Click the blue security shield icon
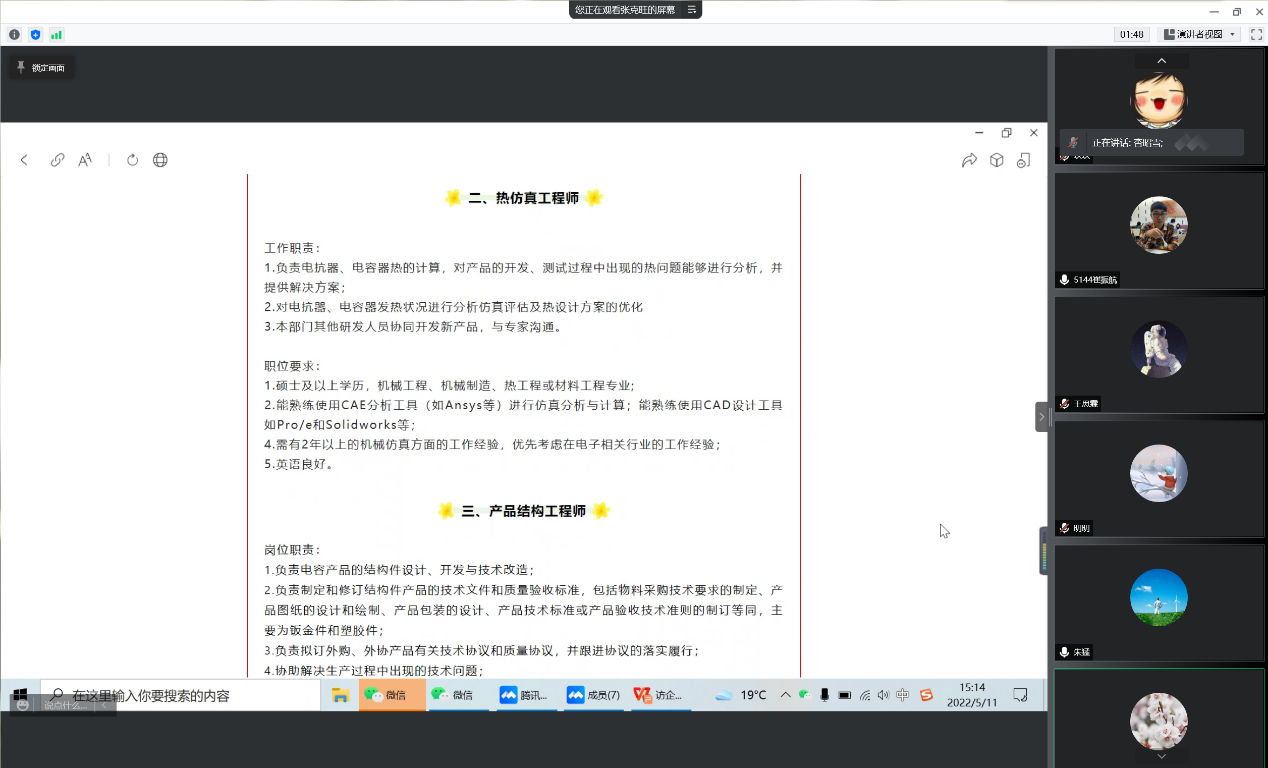Image resolution: width=1268 pixels, height=768 pixels. click(36, 34)
